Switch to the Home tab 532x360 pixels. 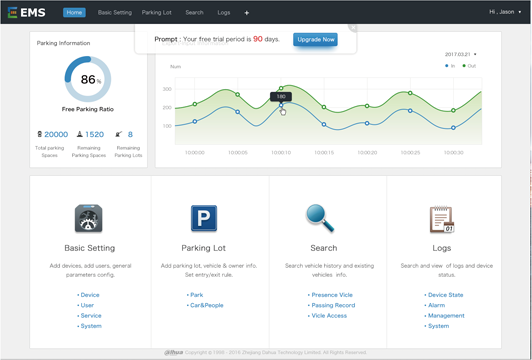coord(74,13)
